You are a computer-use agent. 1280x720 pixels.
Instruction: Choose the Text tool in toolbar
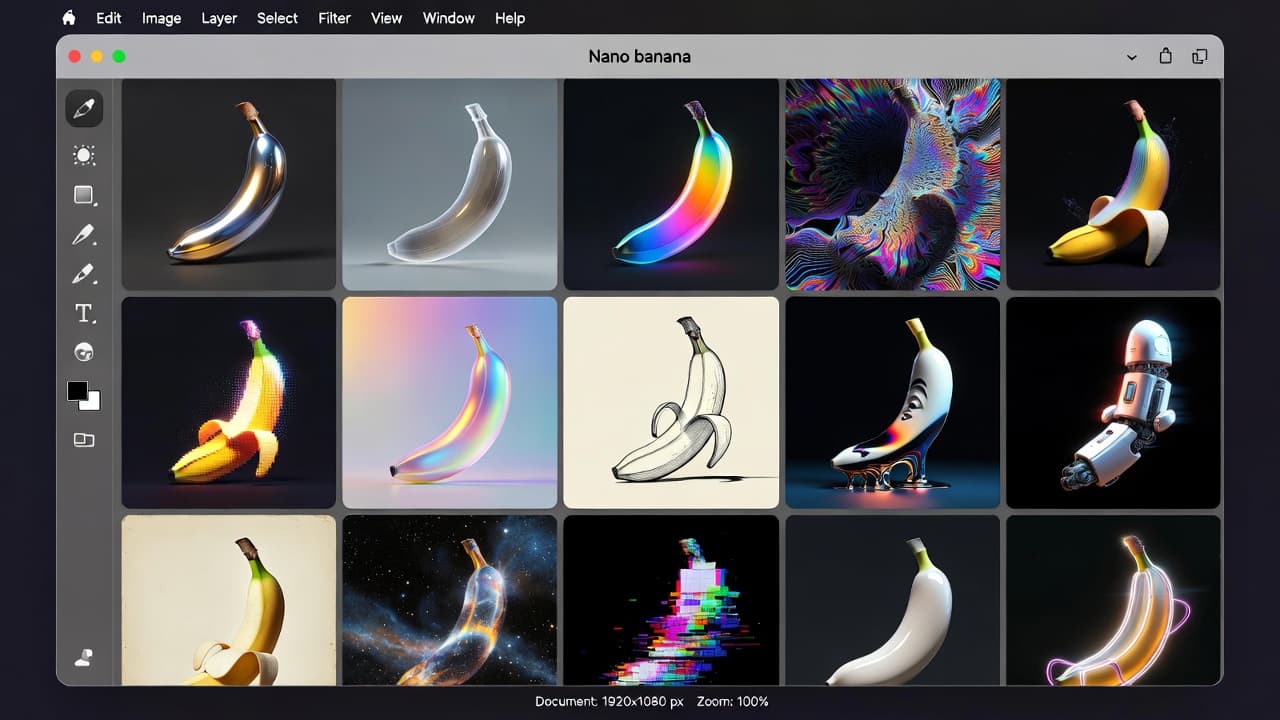click(x=84, y=314)
